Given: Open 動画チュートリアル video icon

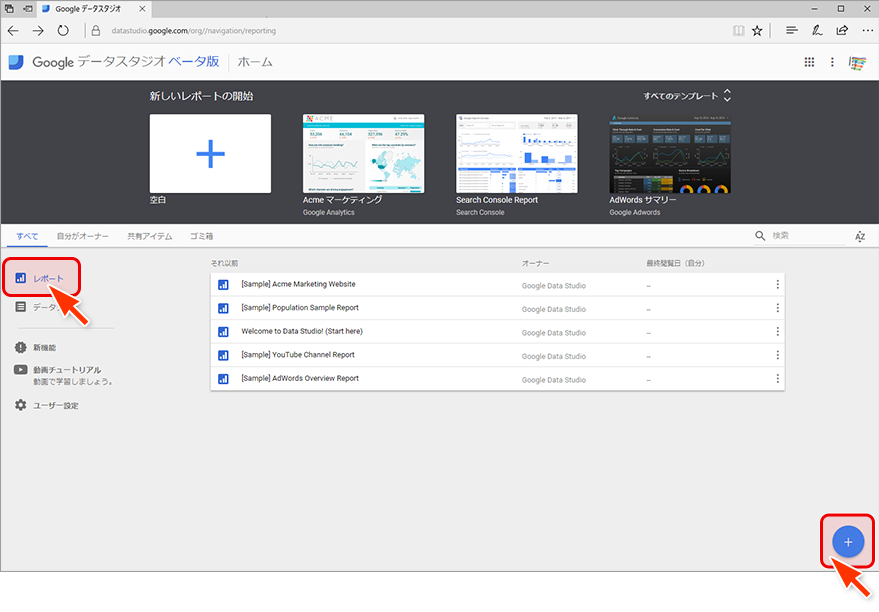Looking at the screenshot, I should pyautogui.click(x=21, y=369).
